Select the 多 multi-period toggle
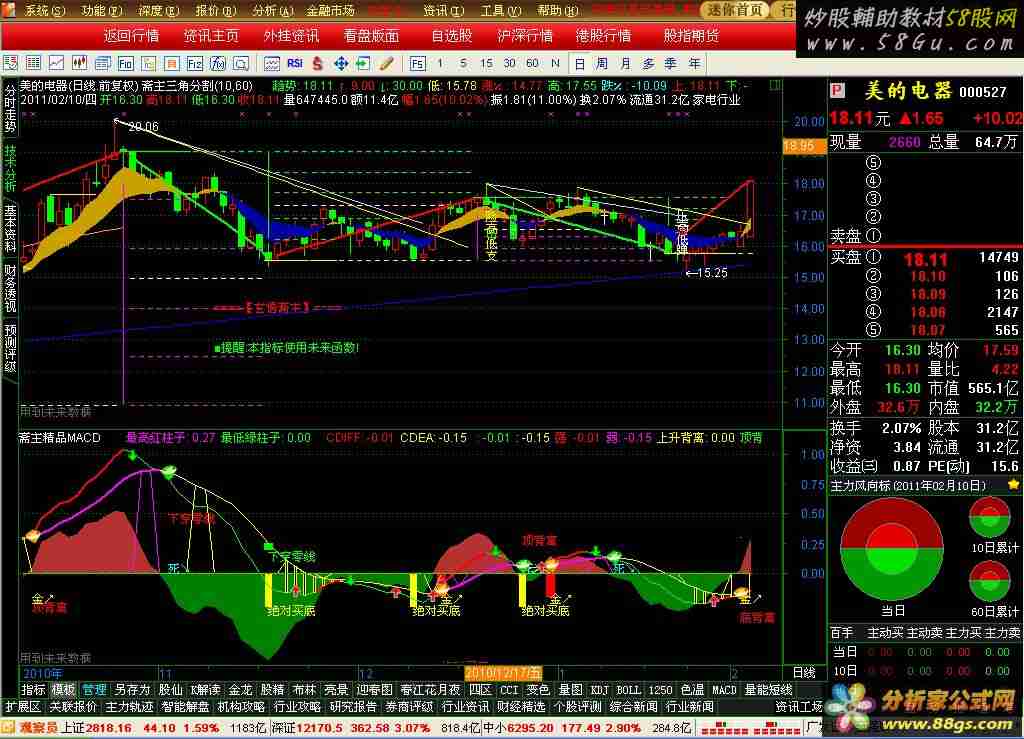Screen dimensions: 1024x739 [x=648, y=63]
